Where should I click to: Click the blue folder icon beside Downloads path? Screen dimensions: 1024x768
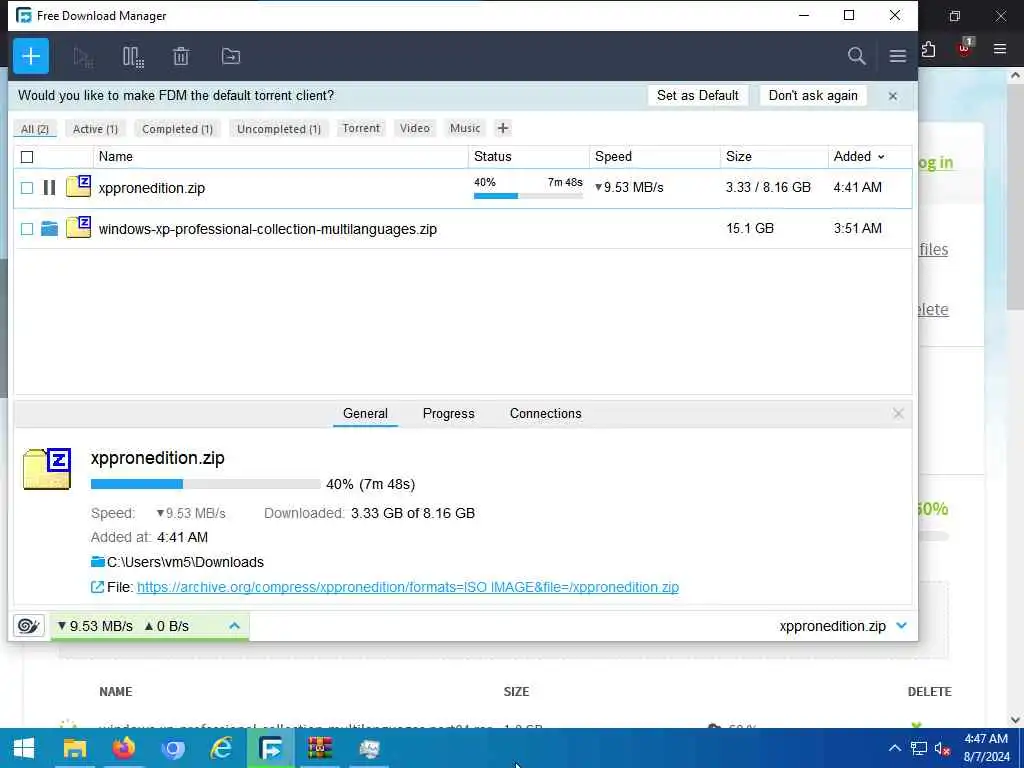[98, 562]
